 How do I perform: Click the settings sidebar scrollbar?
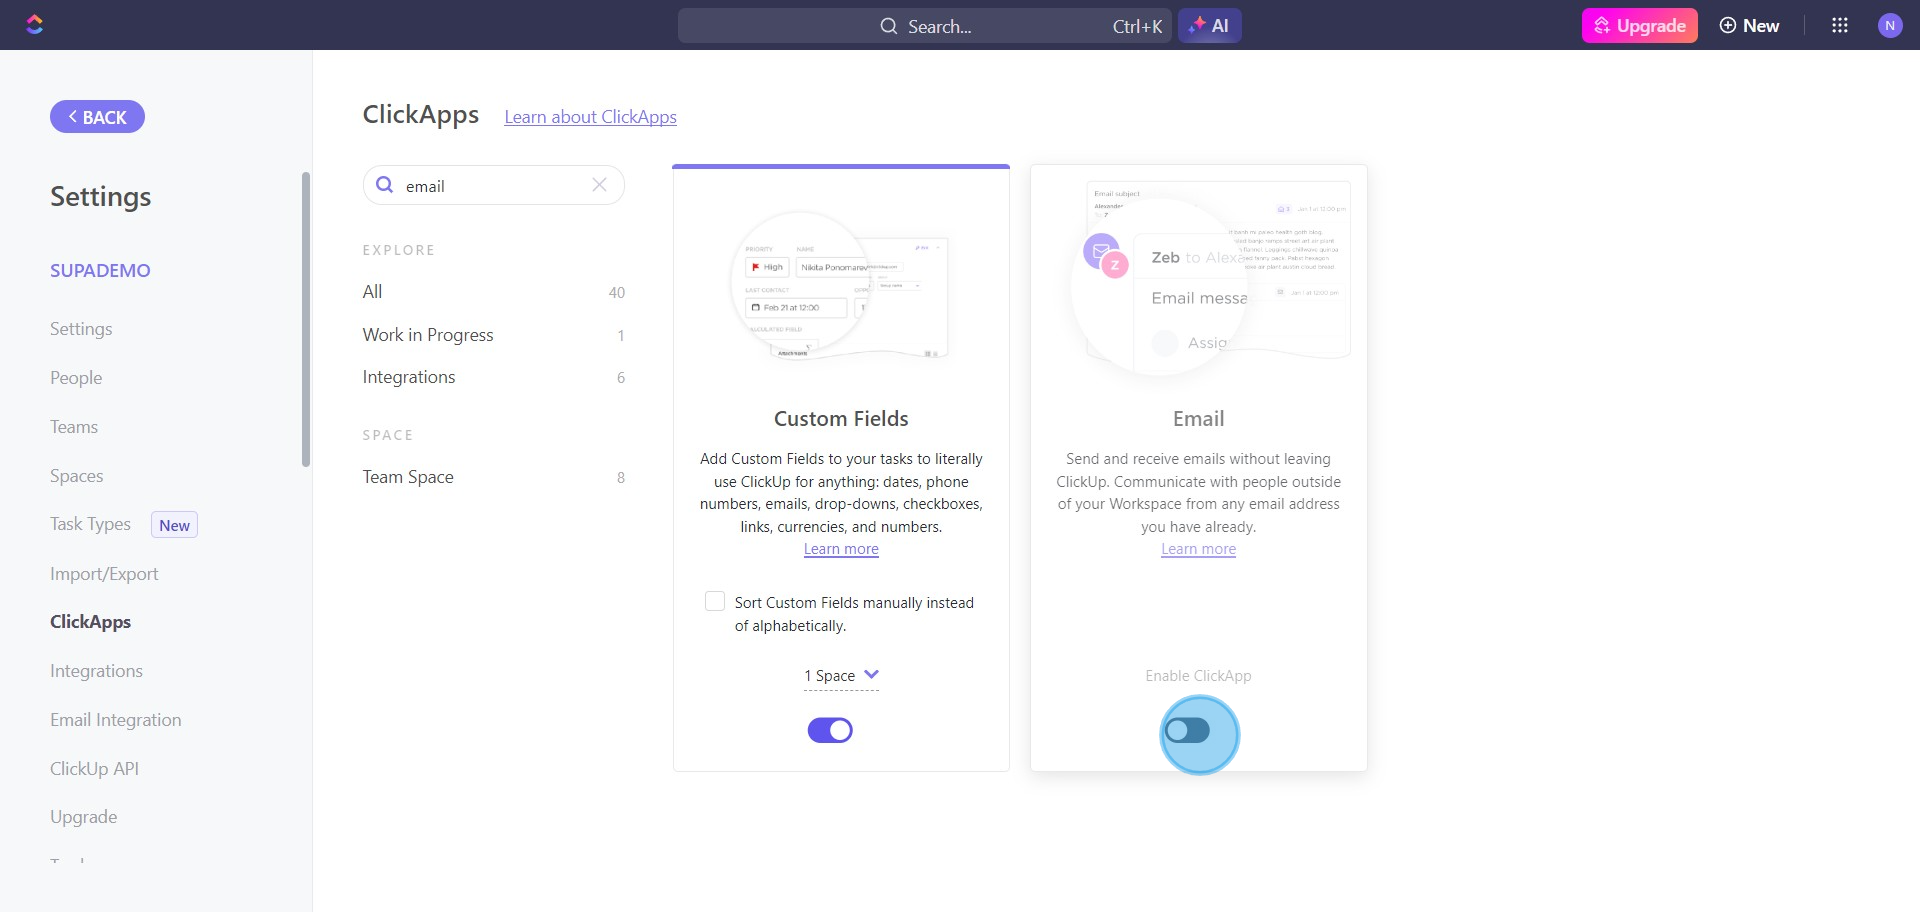coord(306,319)
